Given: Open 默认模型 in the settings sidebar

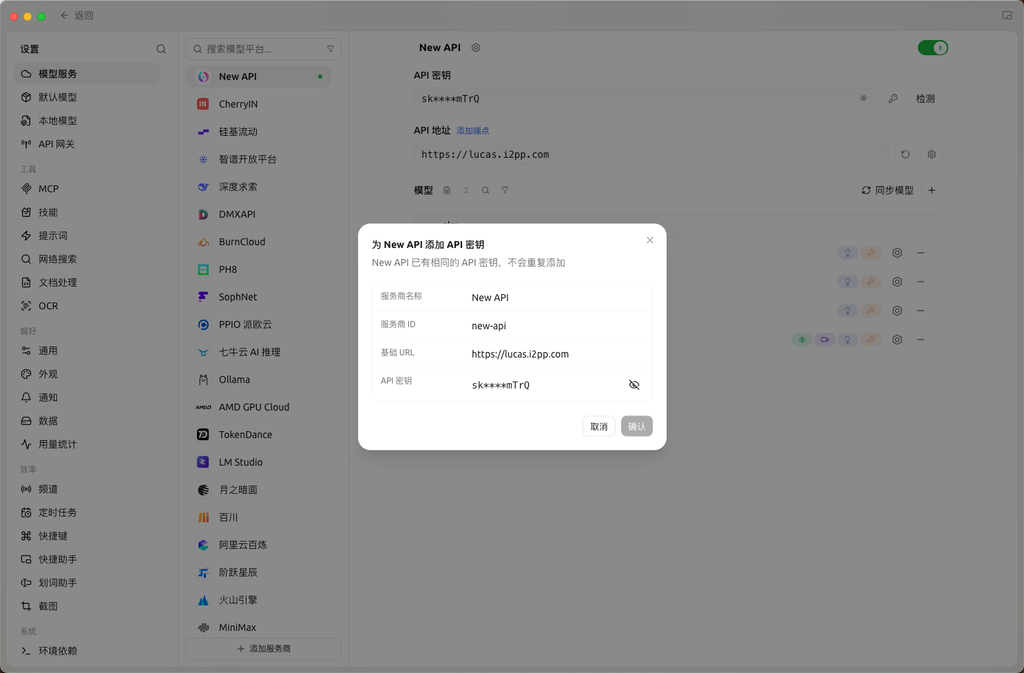Looking at the screenshot, I should 87,97.
